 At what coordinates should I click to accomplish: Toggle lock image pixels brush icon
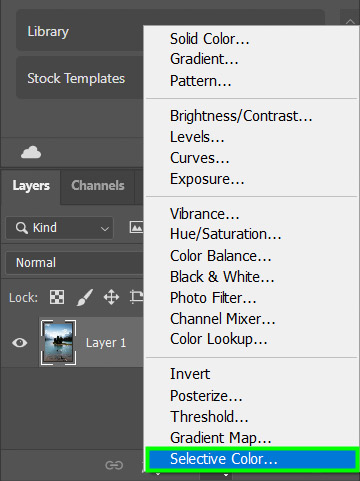84,297
